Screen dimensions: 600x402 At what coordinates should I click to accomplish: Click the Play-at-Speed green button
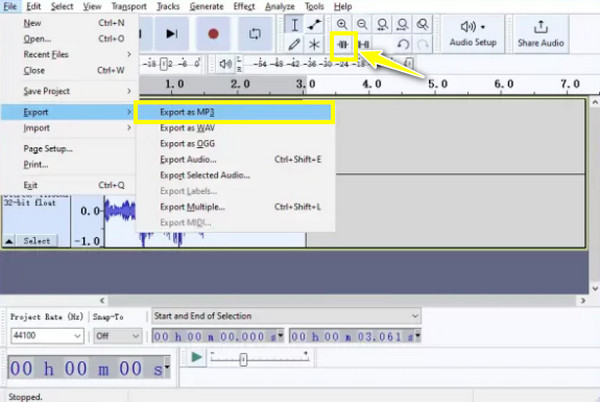(196, 357)
